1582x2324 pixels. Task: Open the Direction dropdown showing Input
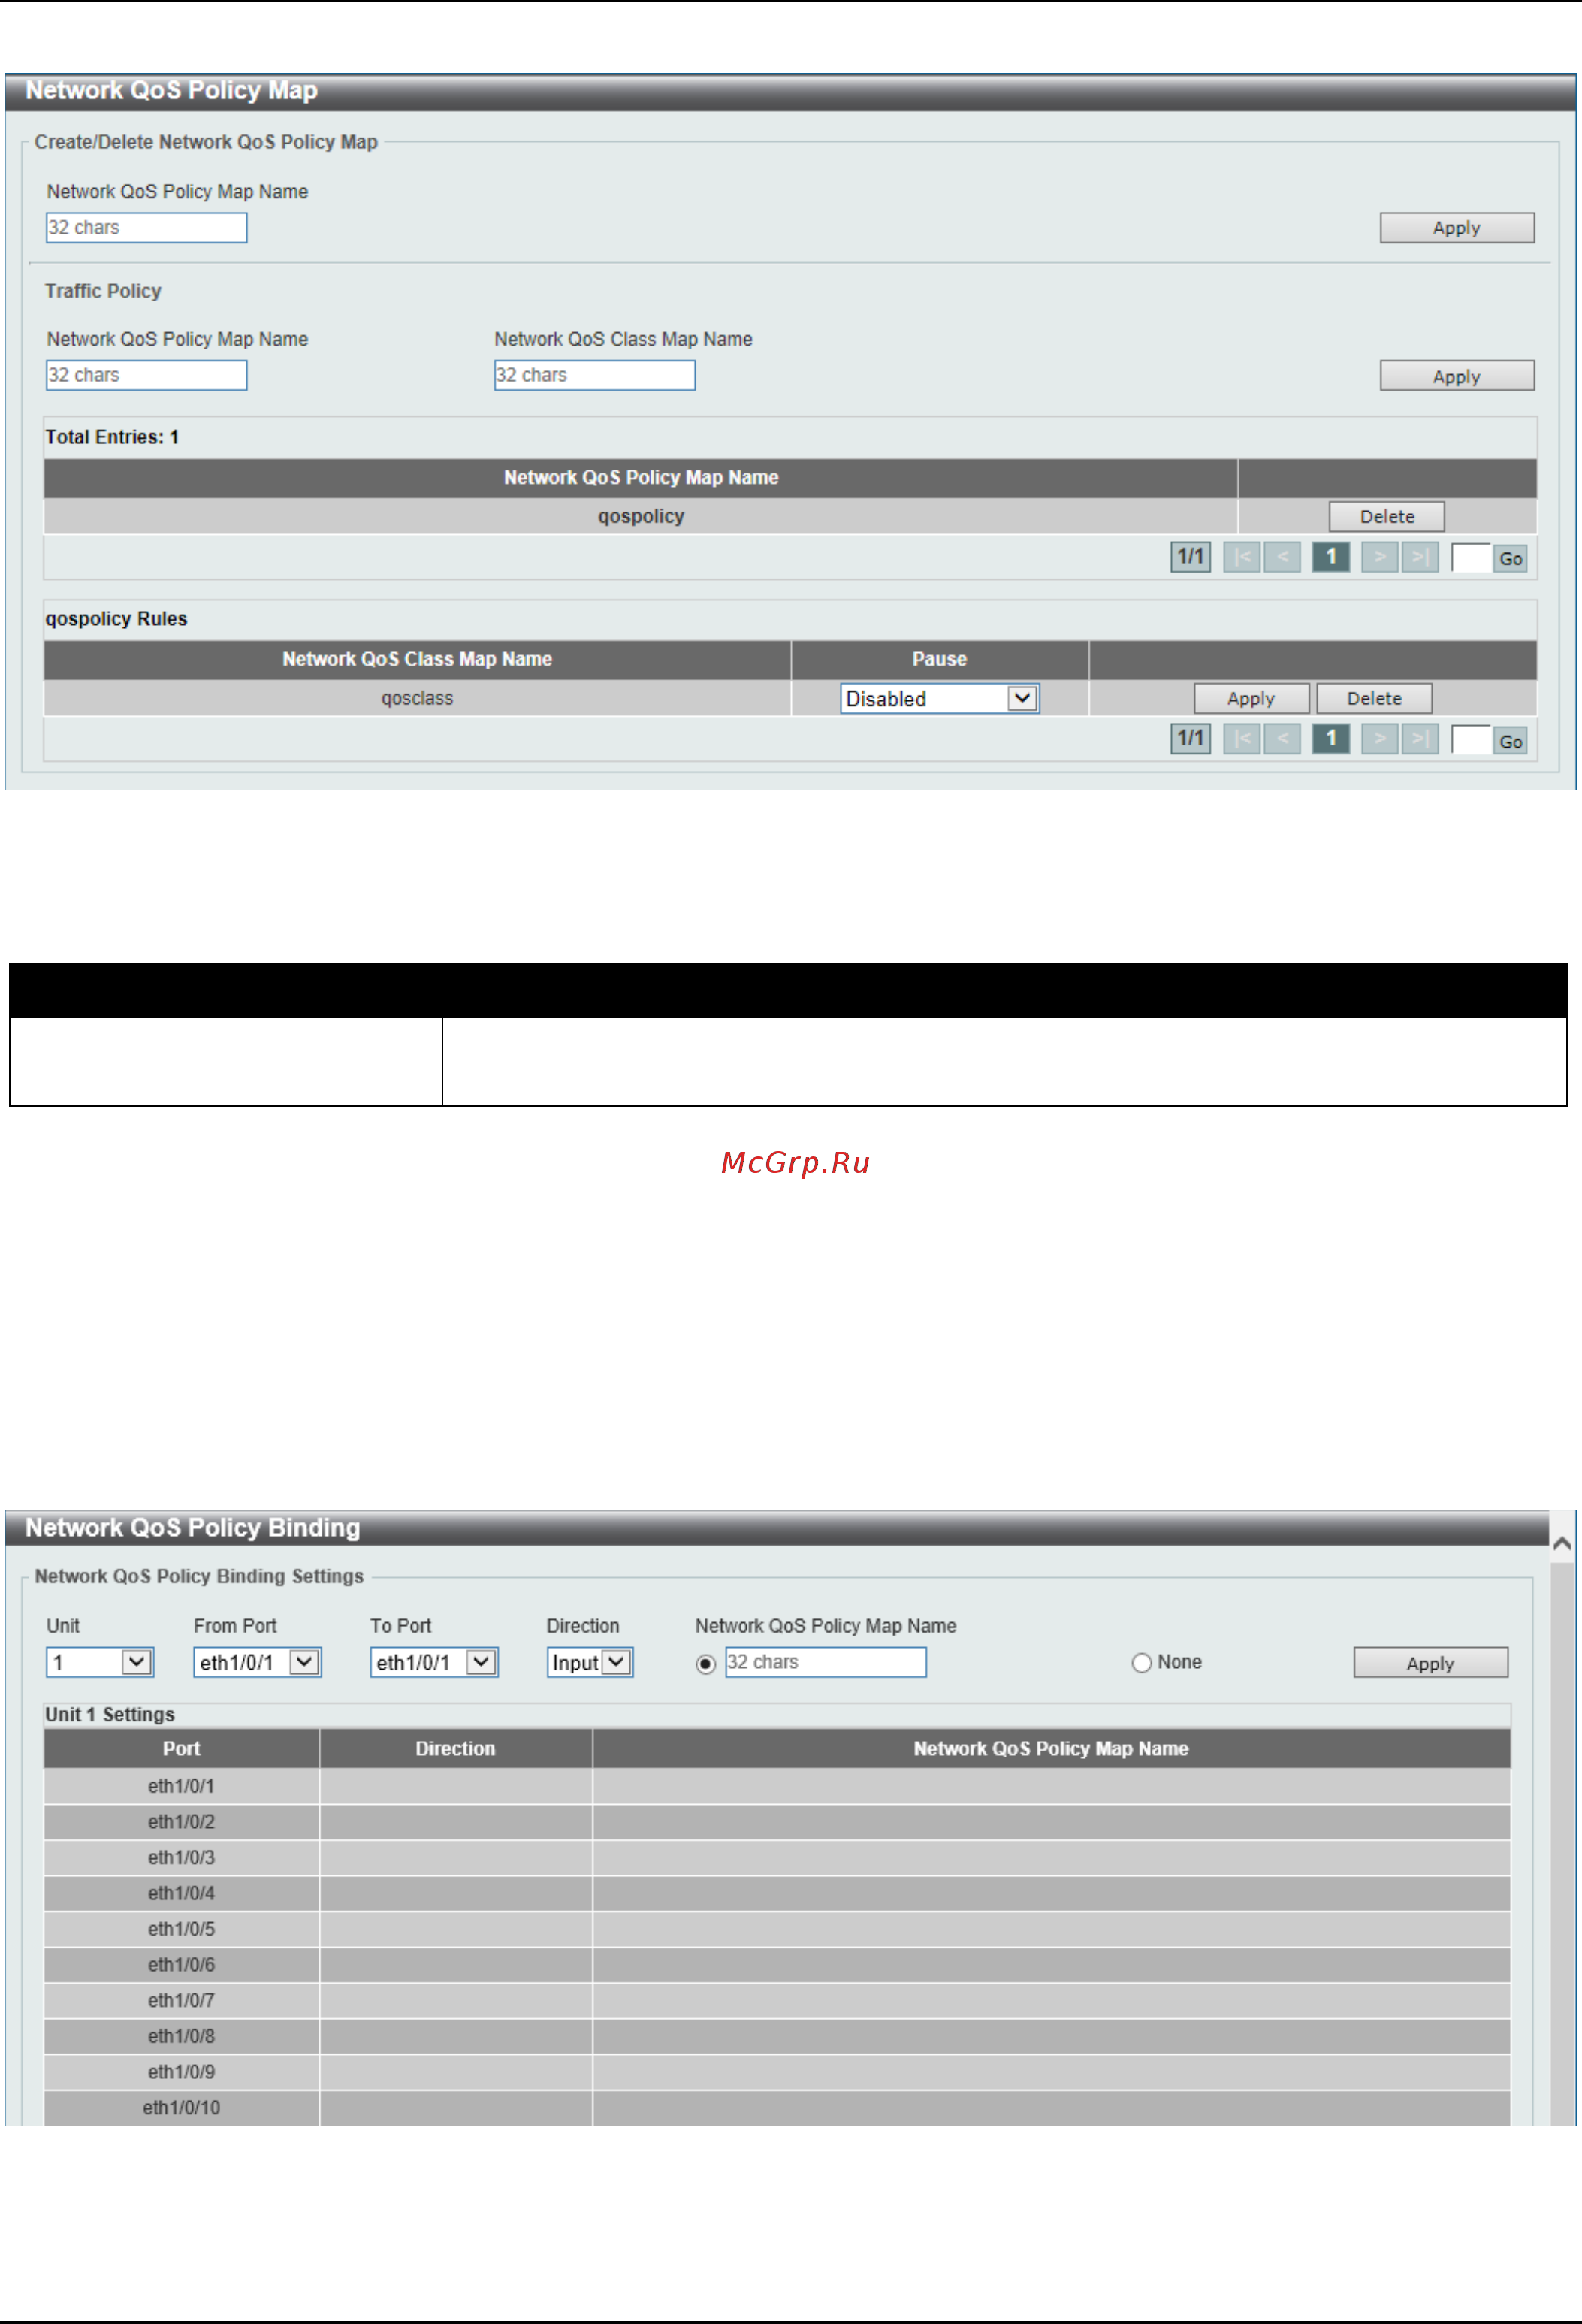click(590, 1663)
